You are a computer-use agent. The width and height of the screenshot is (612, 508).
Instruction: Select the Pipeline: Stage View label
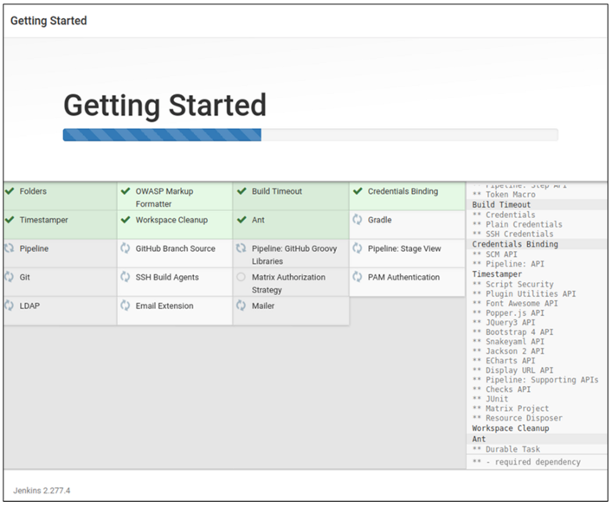[404, 249]
